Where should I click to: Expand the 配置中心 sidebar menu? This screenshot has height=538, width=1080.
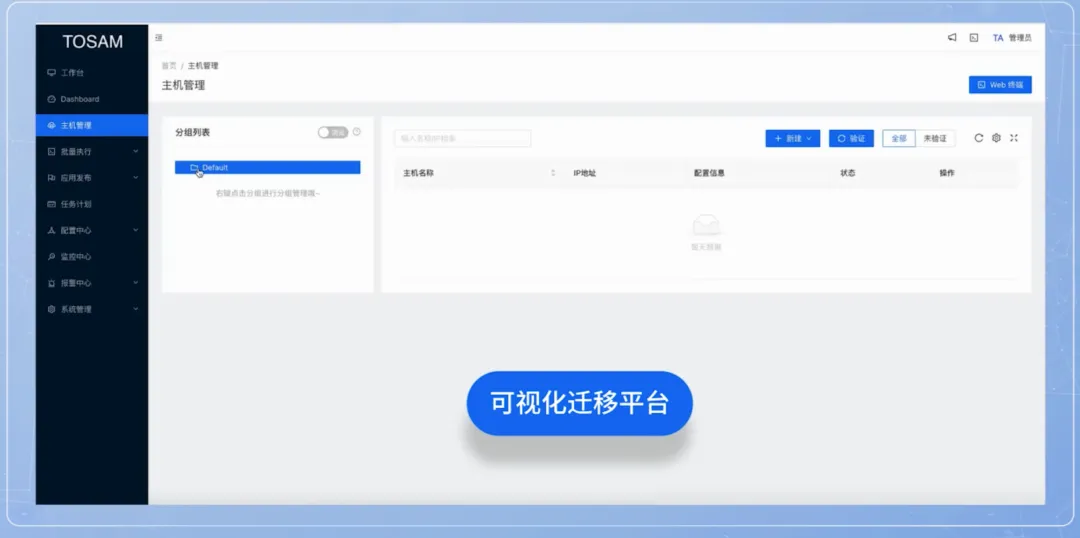click(92, 230)
